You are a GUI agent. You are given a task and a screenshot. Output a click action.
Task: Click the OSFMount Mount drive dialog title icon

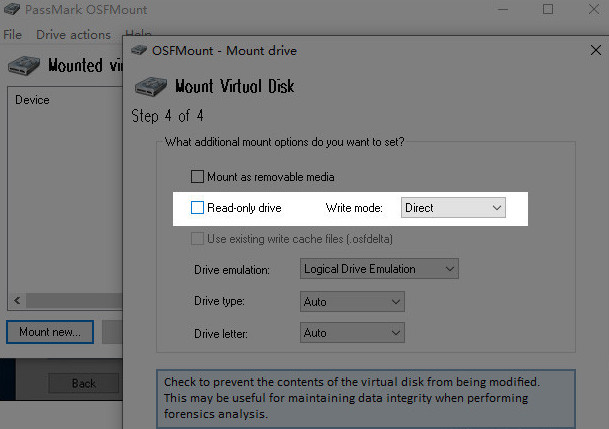click(139, 50)
